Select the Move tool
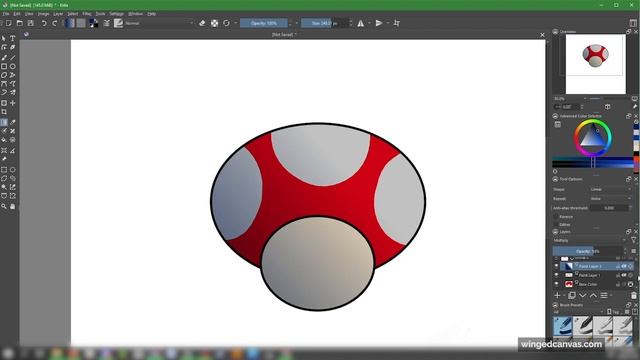 pyautogui.click(x=13, y=103)
